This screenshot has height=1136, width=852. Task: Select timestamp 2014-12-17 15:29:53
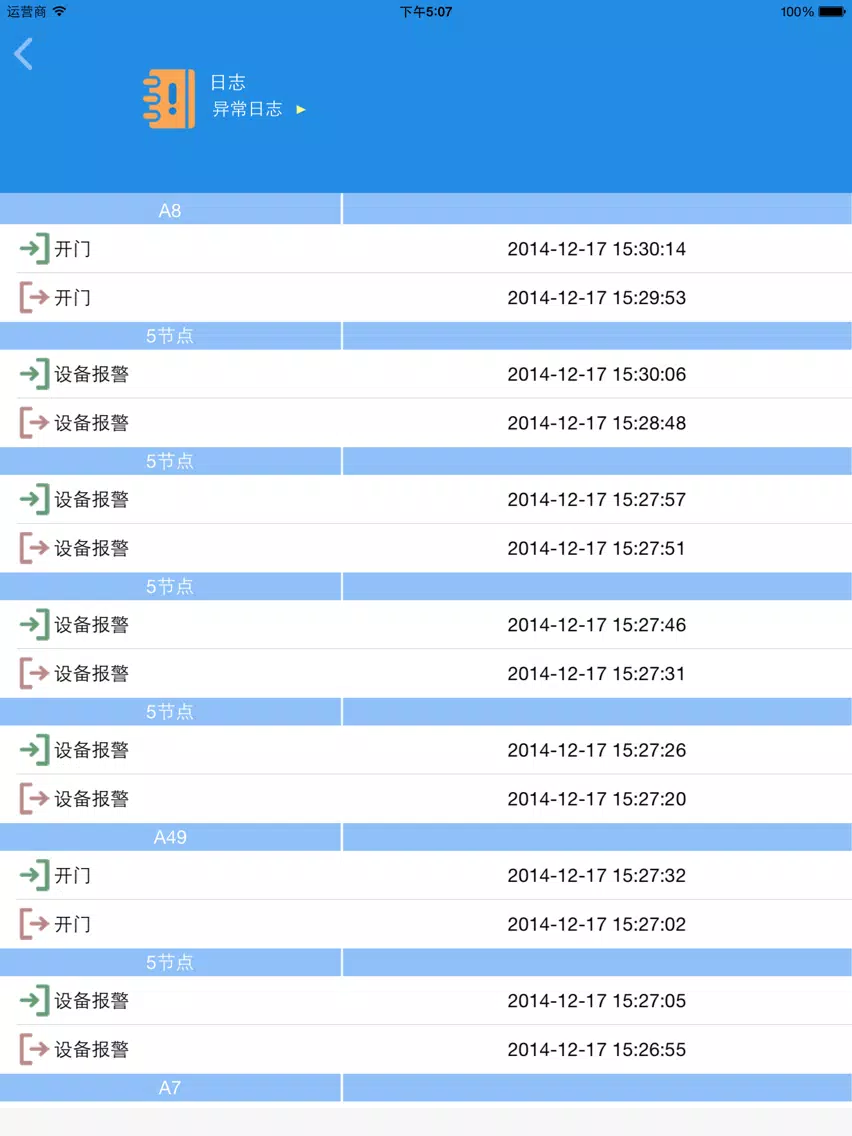coord(596,297)
